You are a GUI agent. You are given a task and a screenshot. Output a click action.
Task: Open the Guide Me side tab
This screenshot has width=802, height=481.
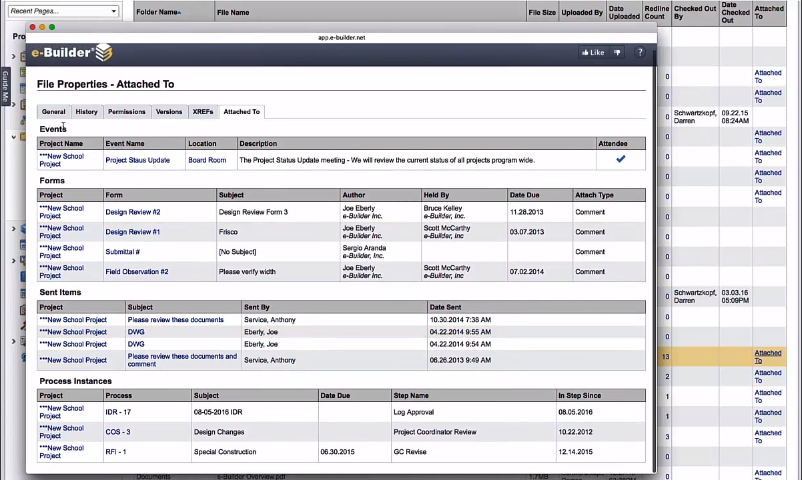tap(5, 85)
